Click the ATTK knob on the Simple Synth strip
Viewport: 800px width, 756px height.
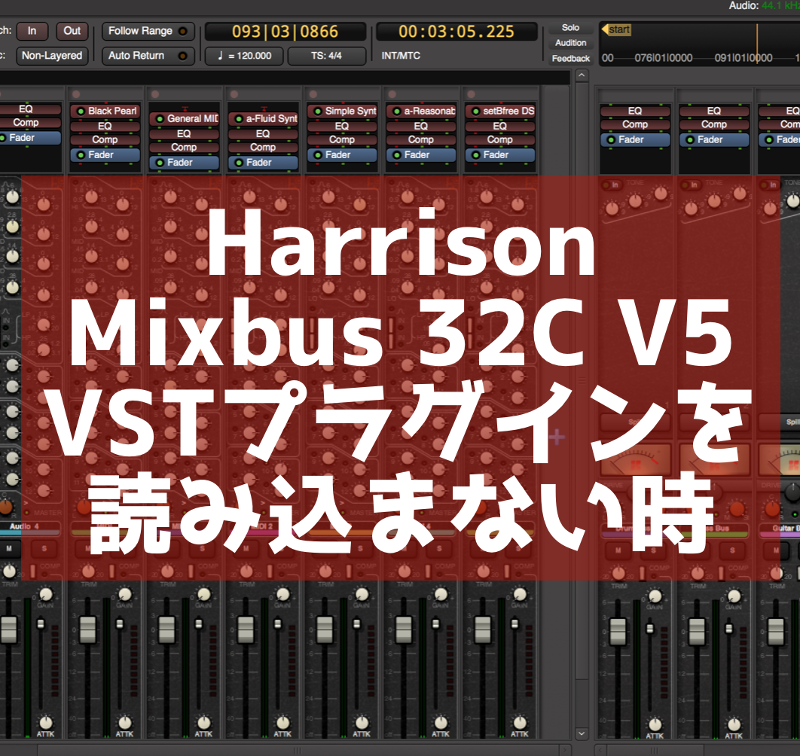[362, 722]
